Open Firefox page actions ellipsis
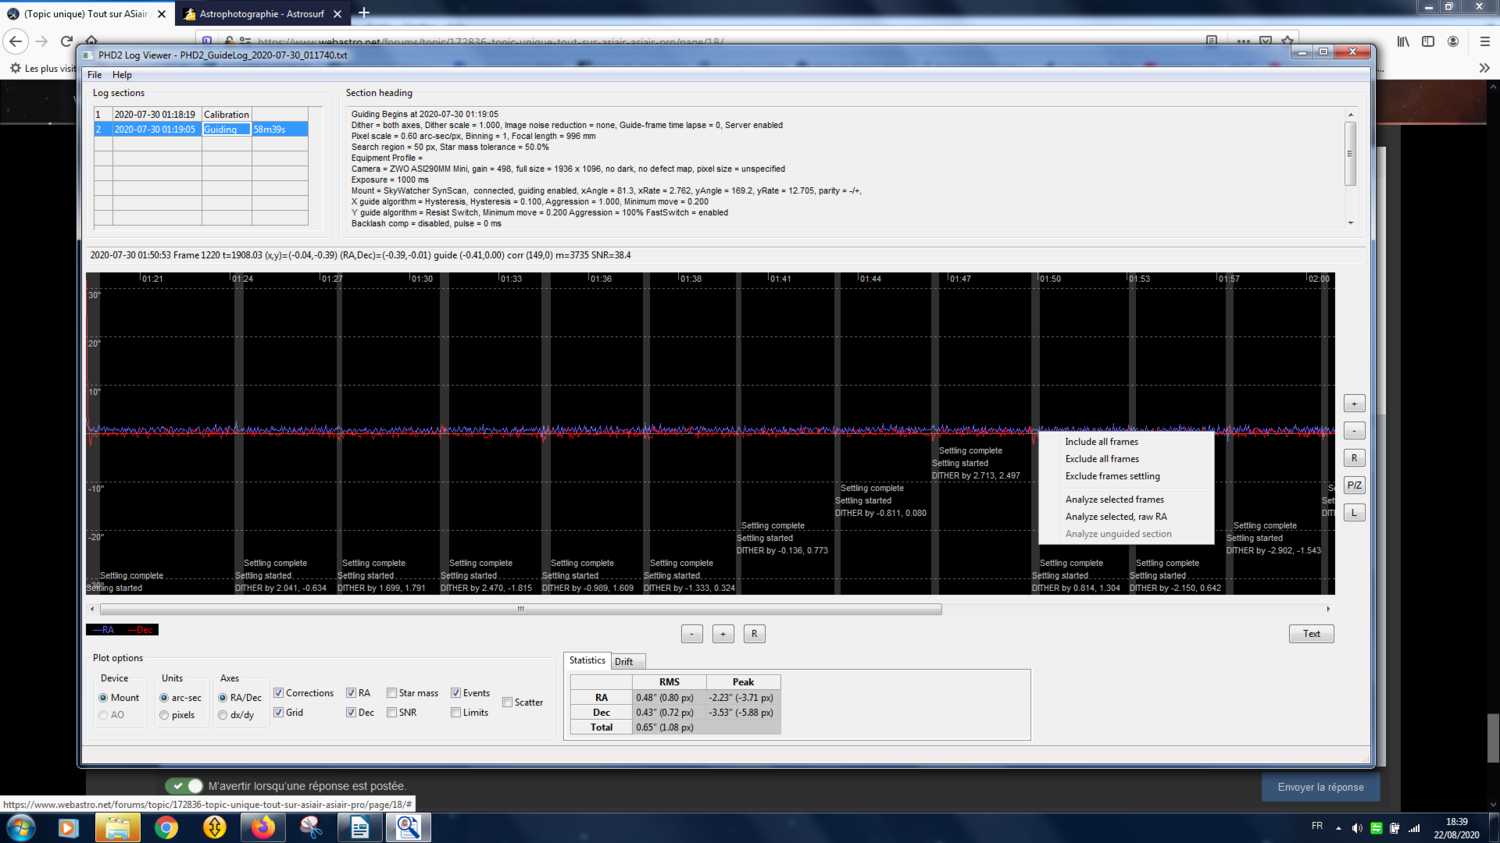 [1243, 42]
